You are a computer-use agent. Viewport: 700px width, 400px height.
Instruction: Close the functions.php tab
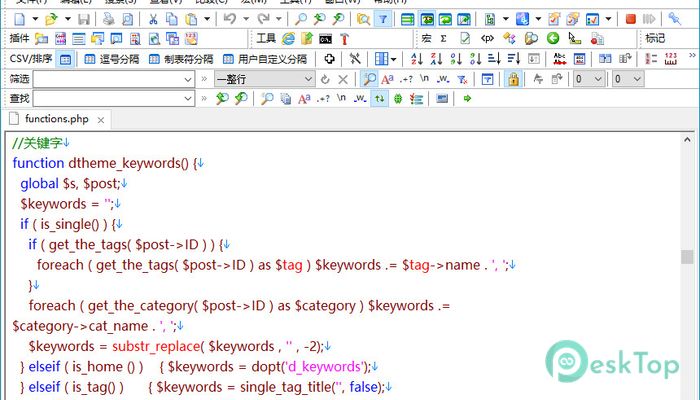[x=101, y=120]
